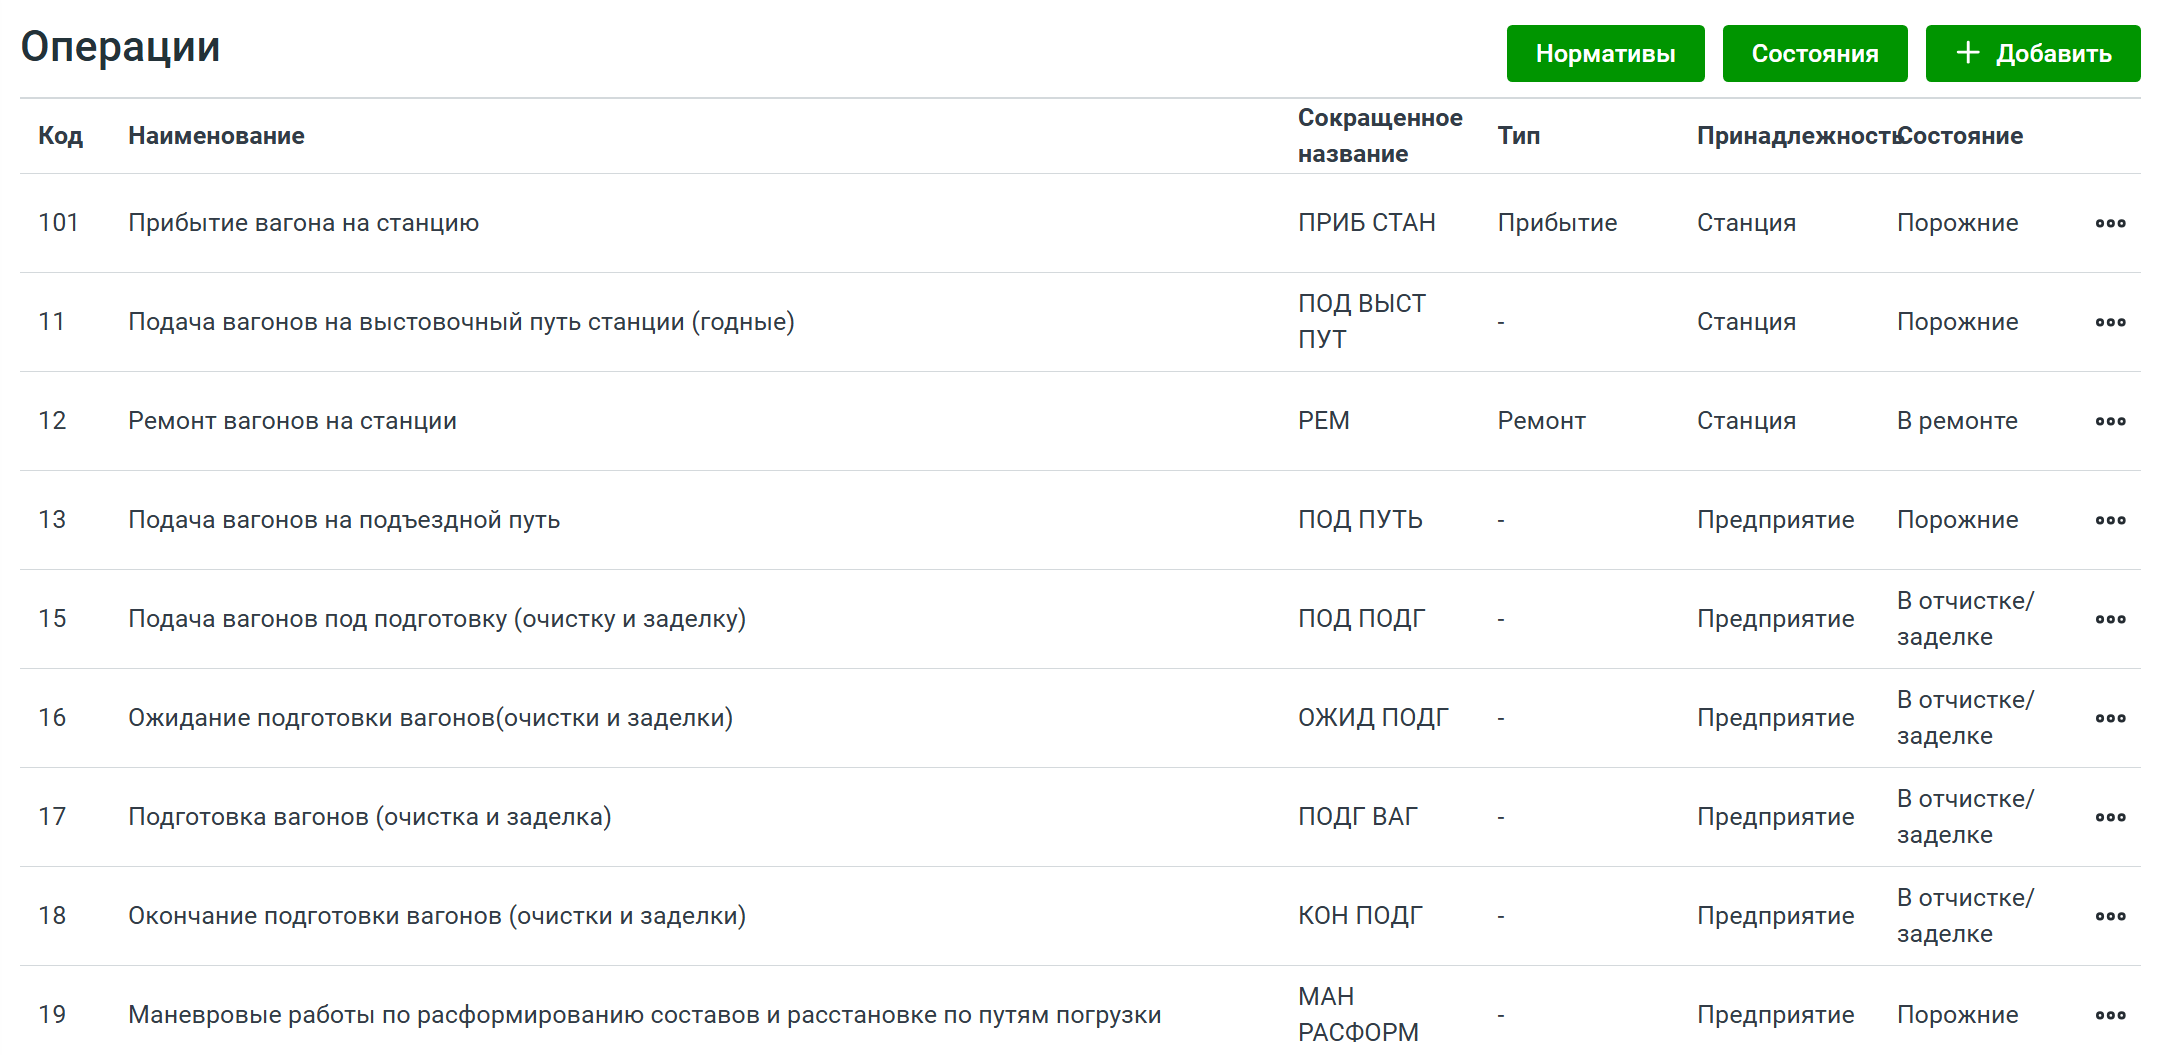Image resolution: width=2174 pixels, height=1055 pixels.
Task: Open three-dot menu for operation 15
Action: pyautogui.click(x=2110, y=619)
